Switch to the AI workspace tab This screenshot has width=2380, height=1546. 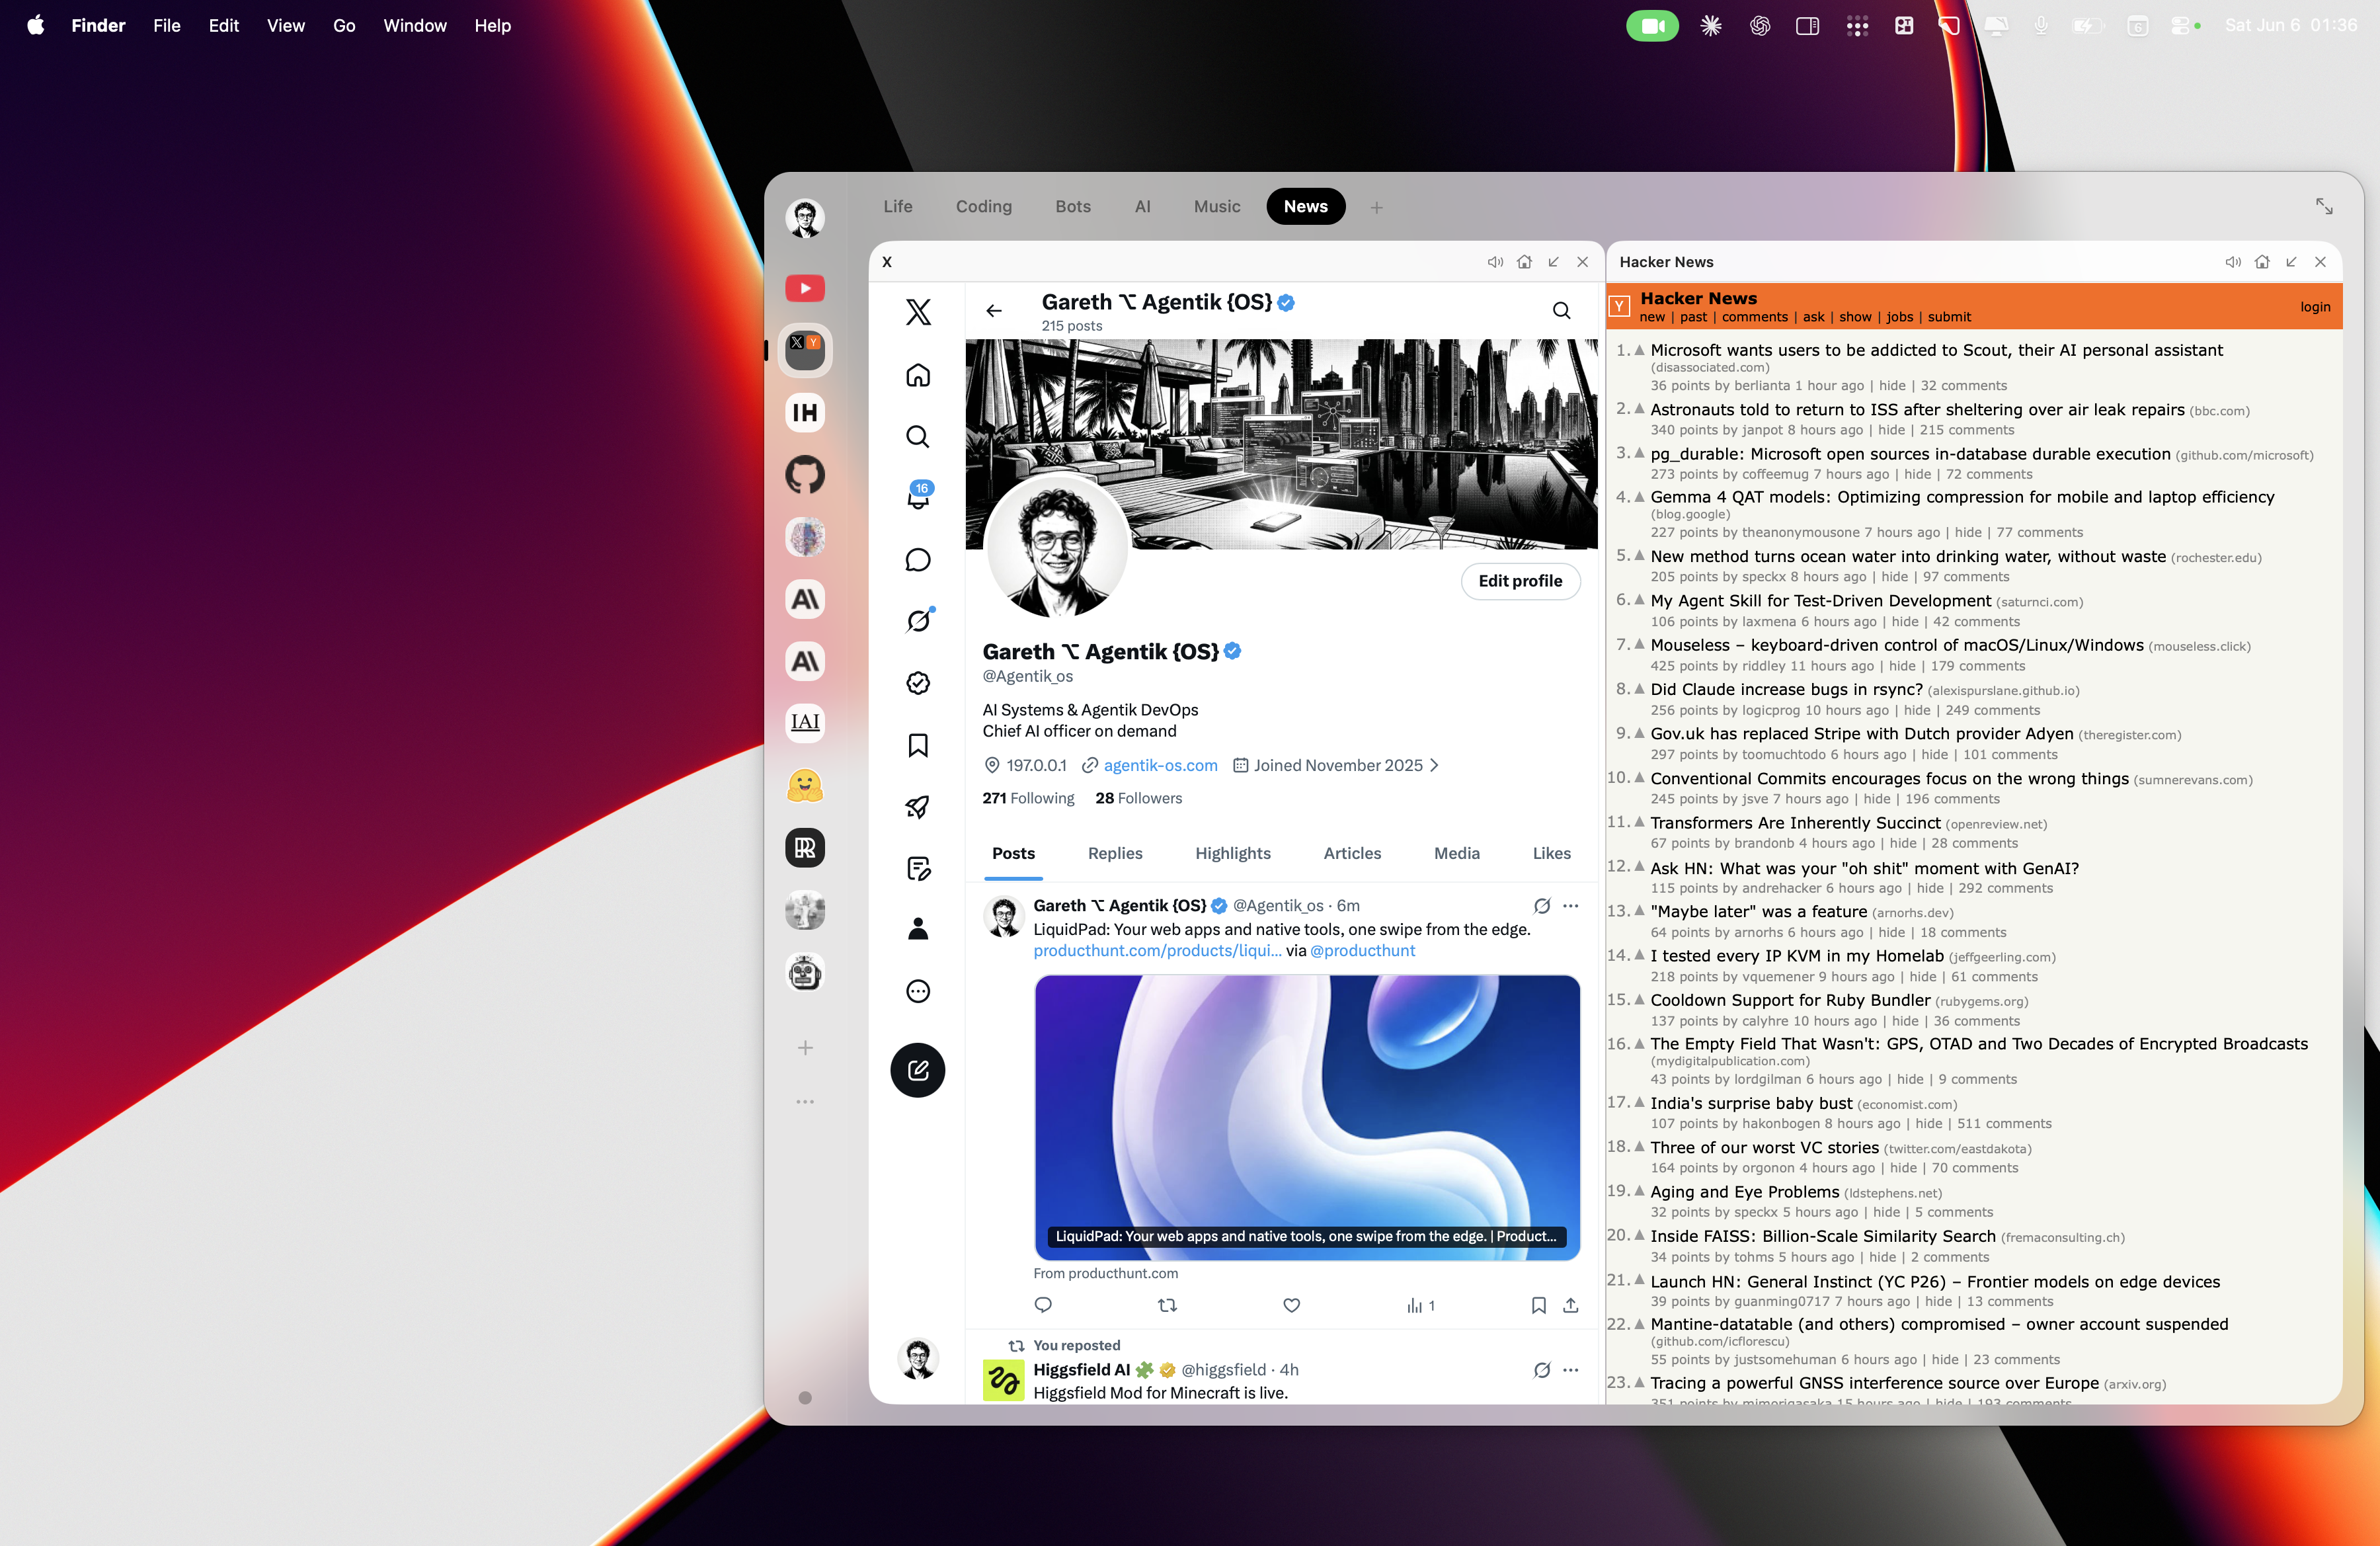click(x=1143, y=206)
